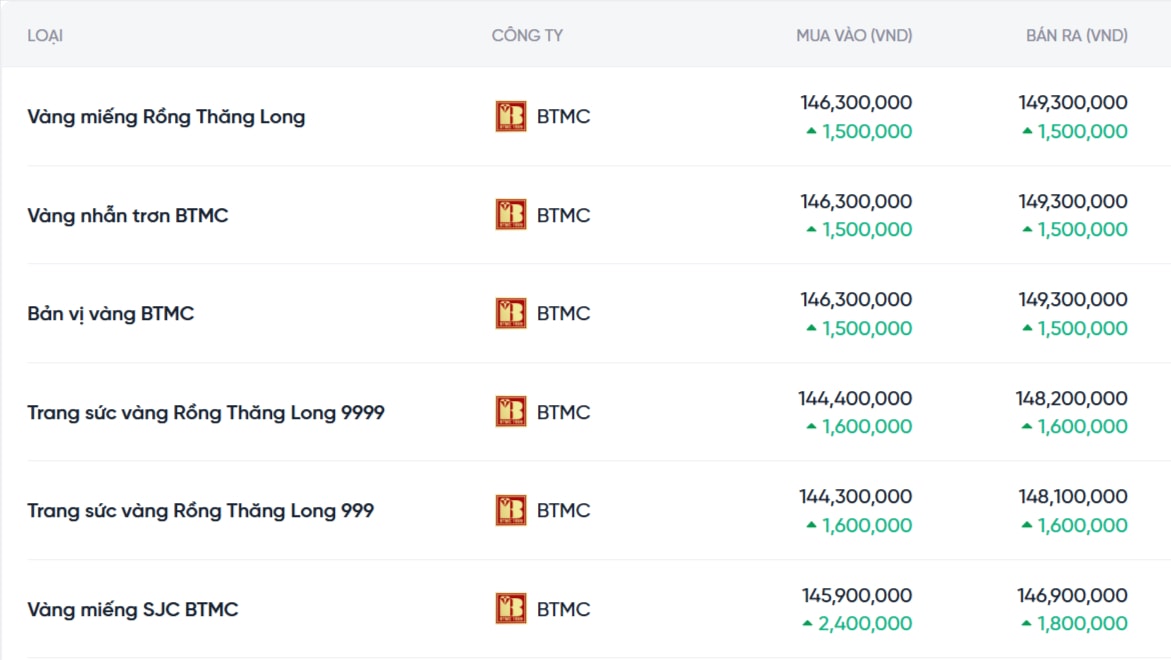Image resolution: width=1171 pixels, height=660 pixels.
Task: Click BTMC logo in Rồng Thăng Long 999 row
Action: pyautogui.click(x=511, y=510)
